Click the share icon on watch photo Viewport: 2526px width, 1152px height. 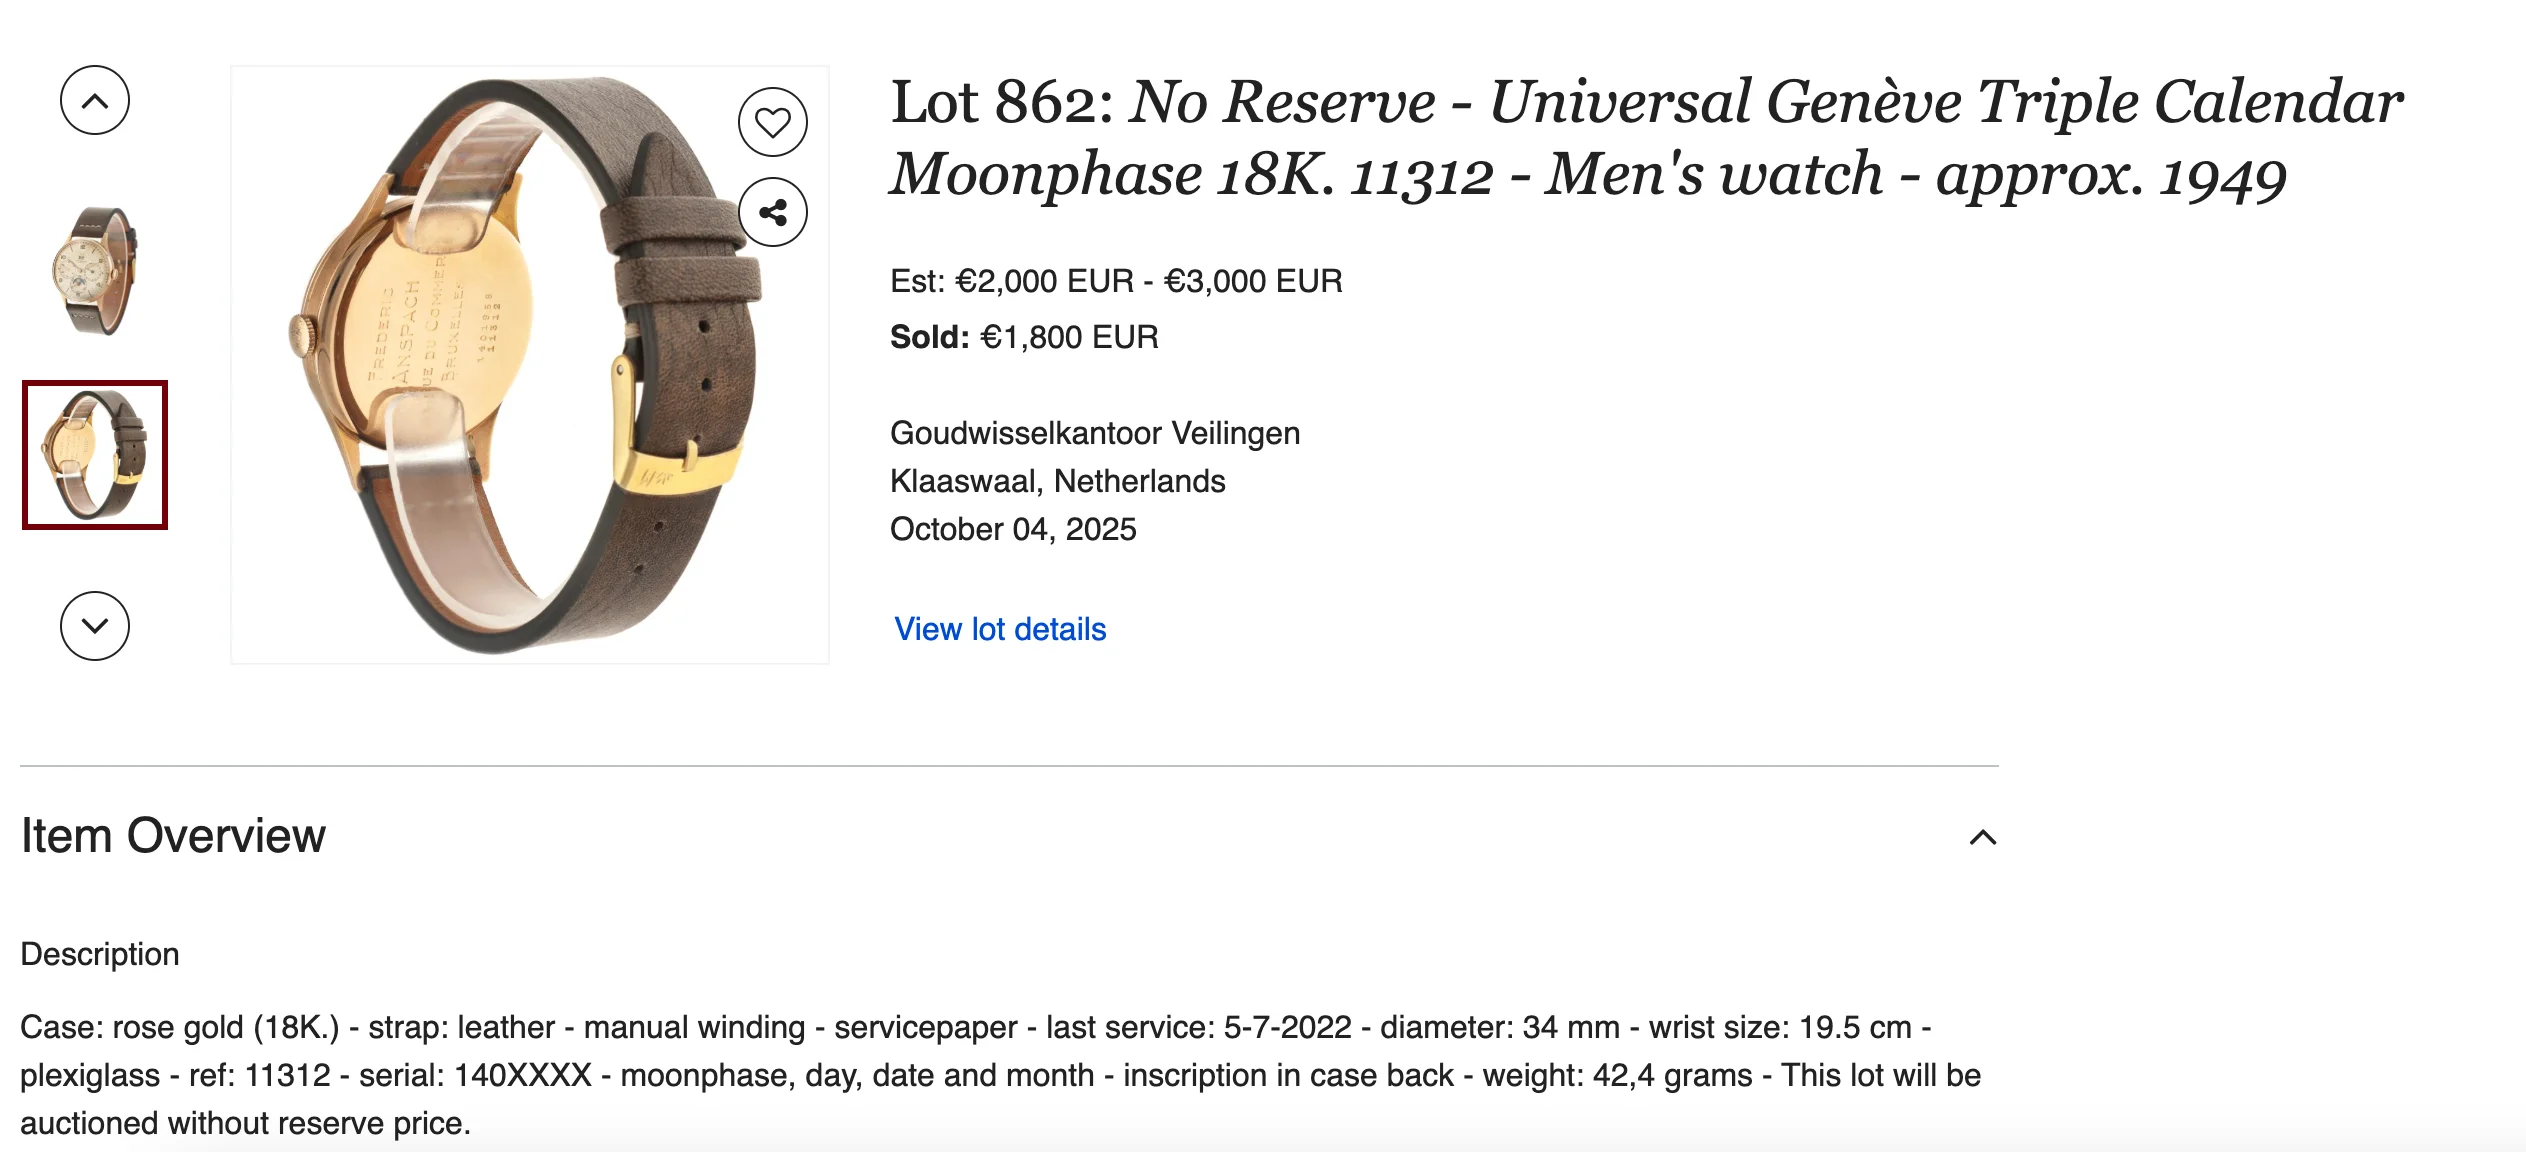772,212
